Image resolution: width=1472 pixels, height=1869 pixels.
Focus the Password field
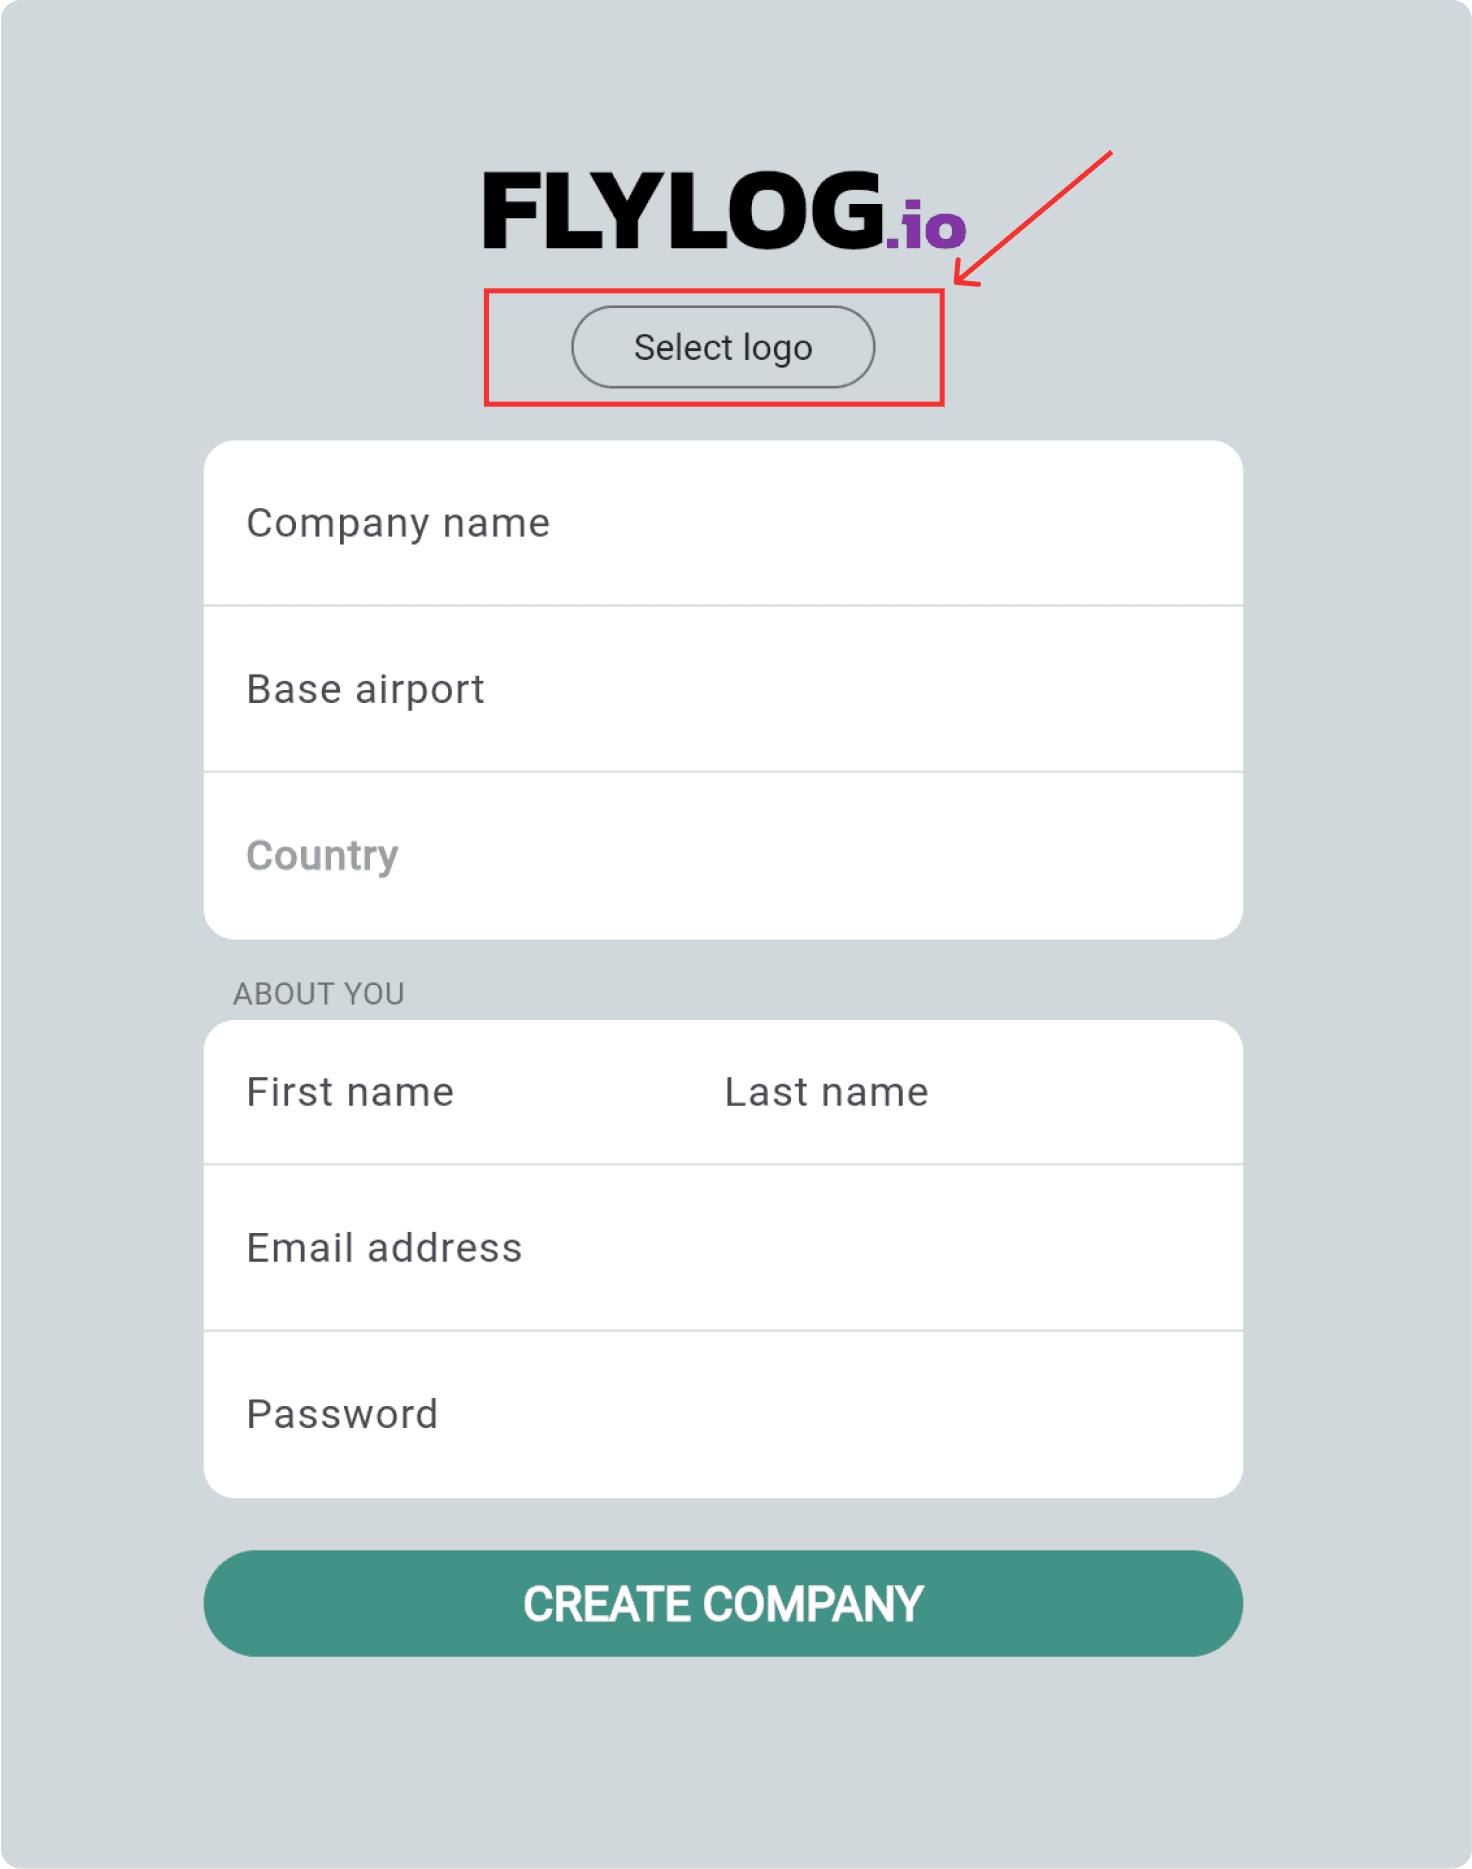pos(723,1414)
